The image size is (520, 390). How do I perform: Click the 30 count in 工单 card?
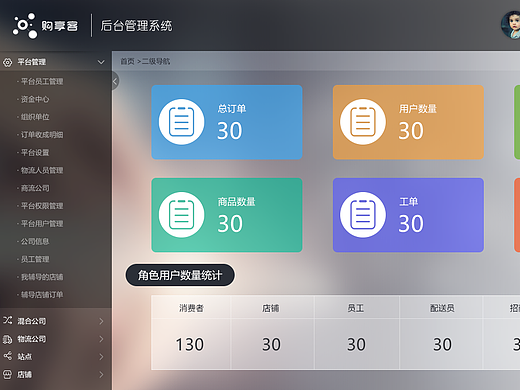click(411, 223)
